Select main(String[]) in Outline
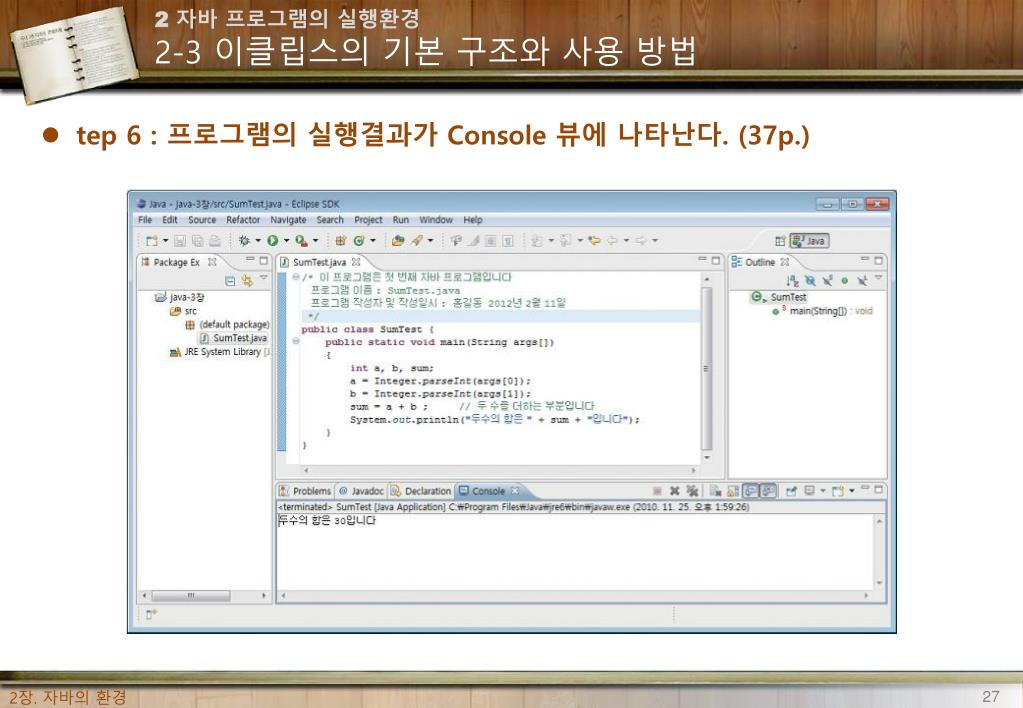 pos(822,311)
